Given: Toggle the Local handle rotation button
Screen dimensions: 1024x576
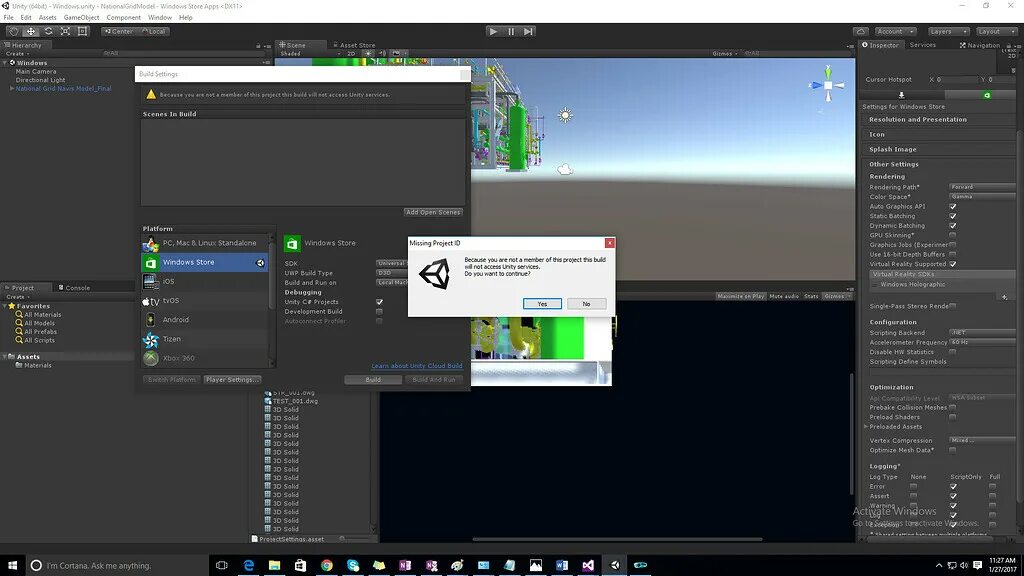Looking at the screenshot, I should click(x=153, y=31).
